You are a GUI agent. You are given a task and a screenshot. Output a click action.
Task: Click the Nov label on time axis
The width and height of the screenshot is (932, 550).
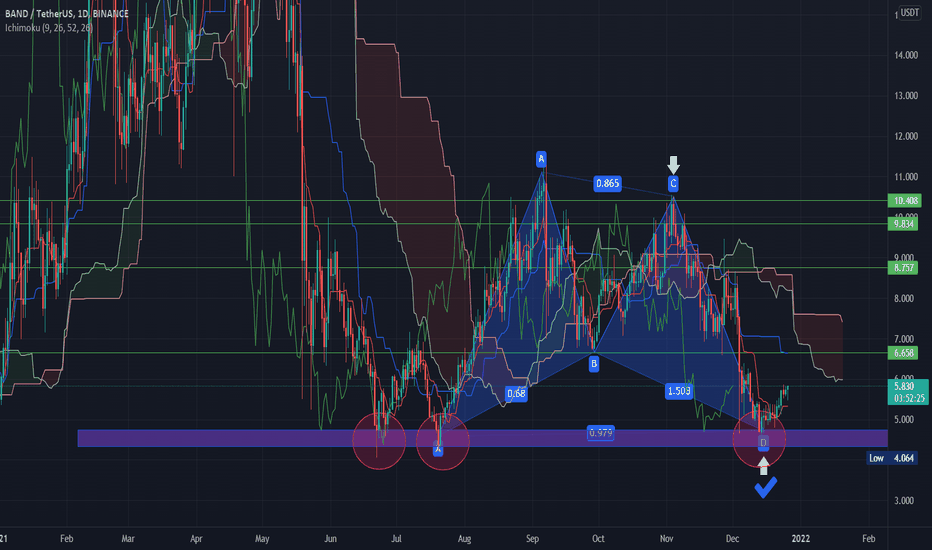tap(667, 539)
